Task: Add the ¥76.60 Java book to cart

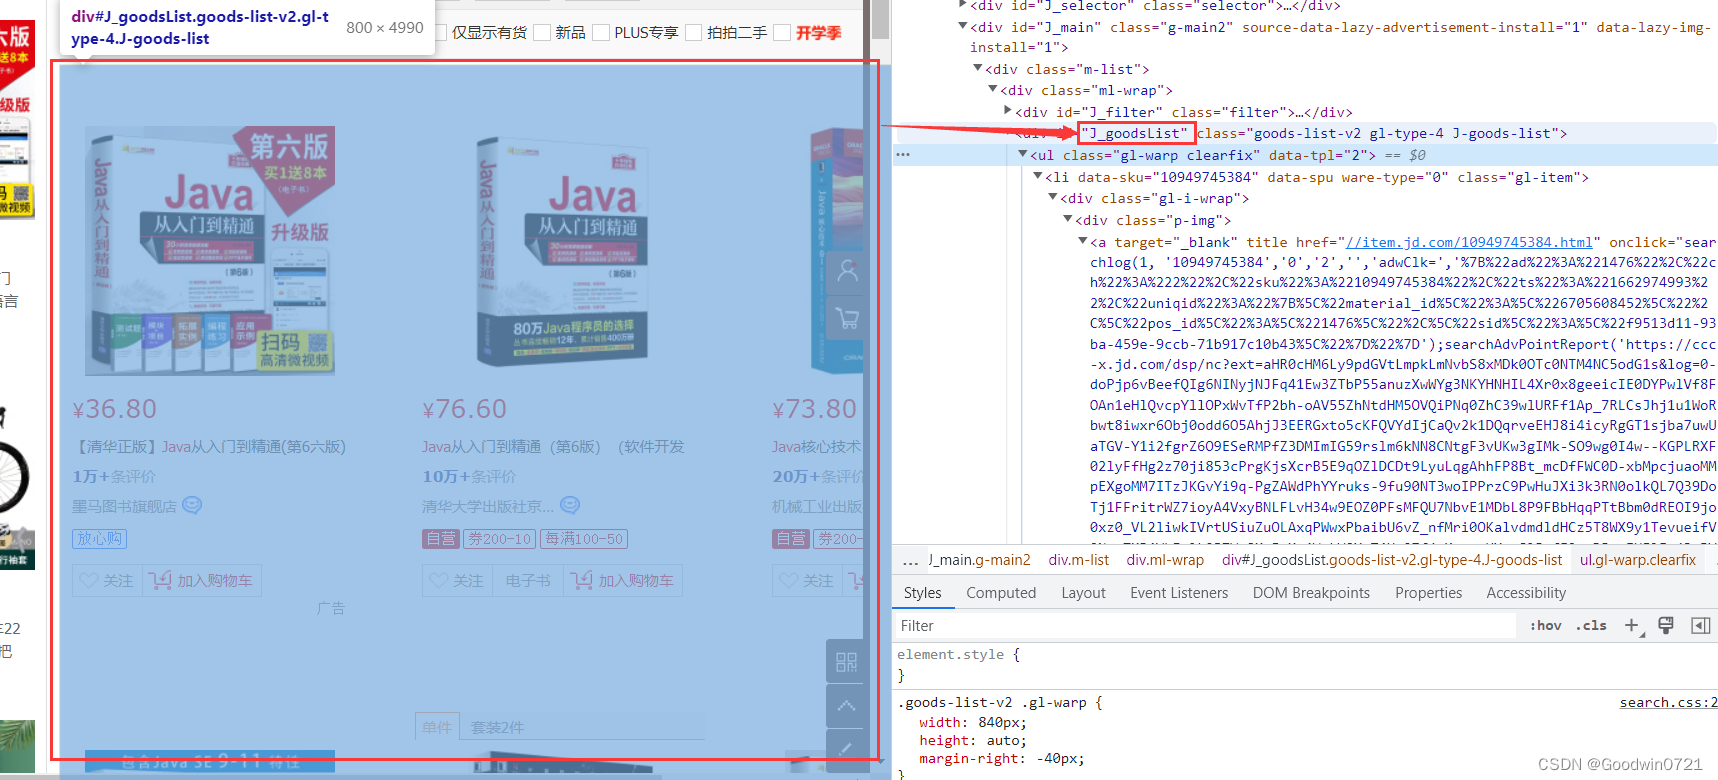Action: click(x=623, y=580)
